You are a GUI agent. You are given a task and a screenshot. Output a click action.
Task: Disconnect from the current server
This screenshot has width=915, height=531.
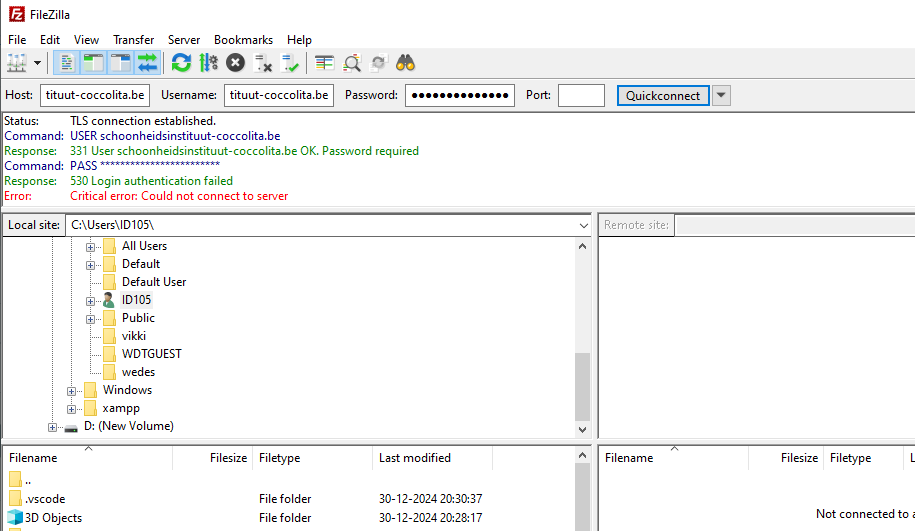(x=263, y=62)
